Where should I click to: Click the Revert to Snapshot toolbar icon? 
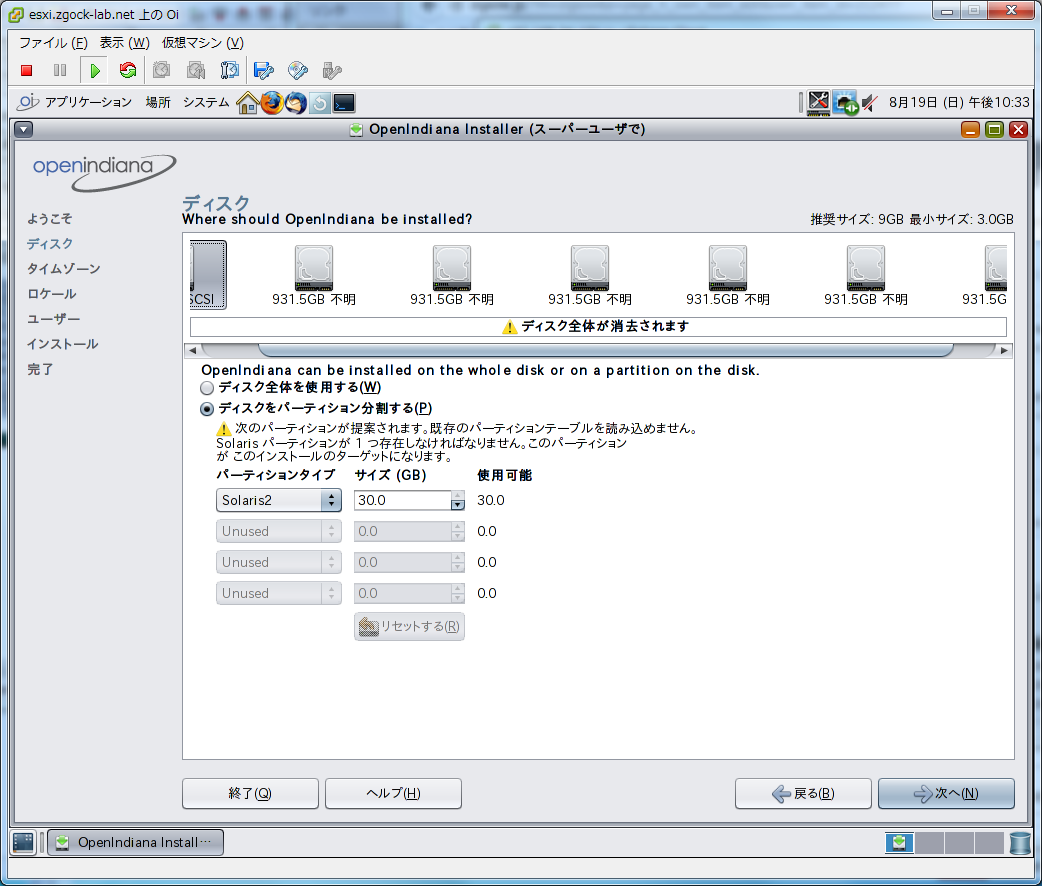tap(195, 70)
